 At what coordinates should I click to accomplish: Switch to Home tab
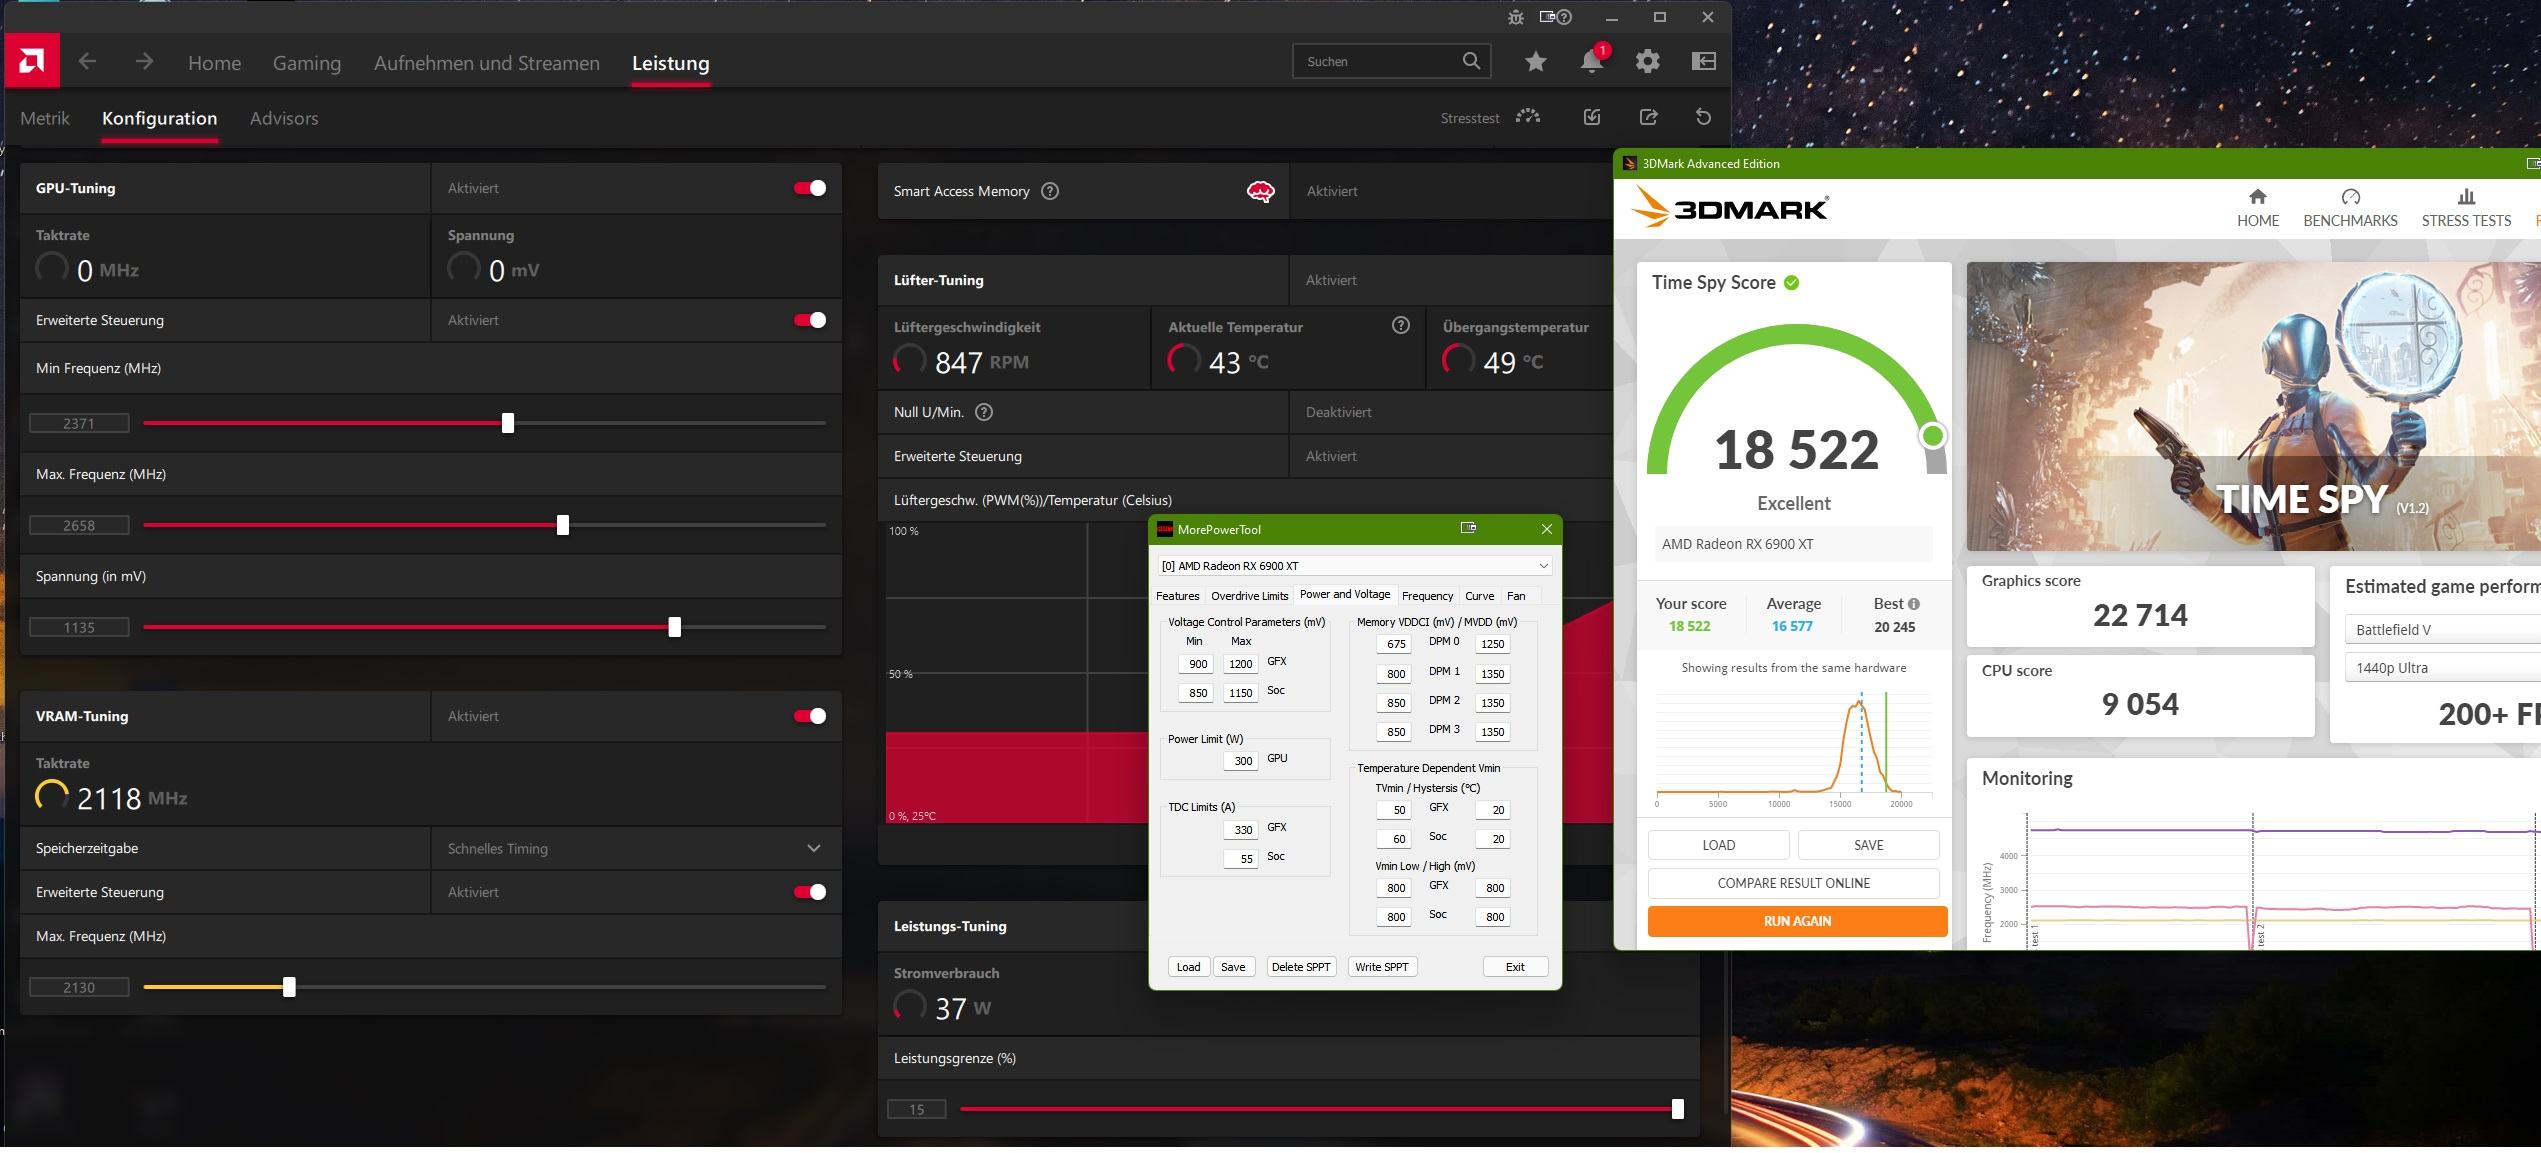point(214,63)
